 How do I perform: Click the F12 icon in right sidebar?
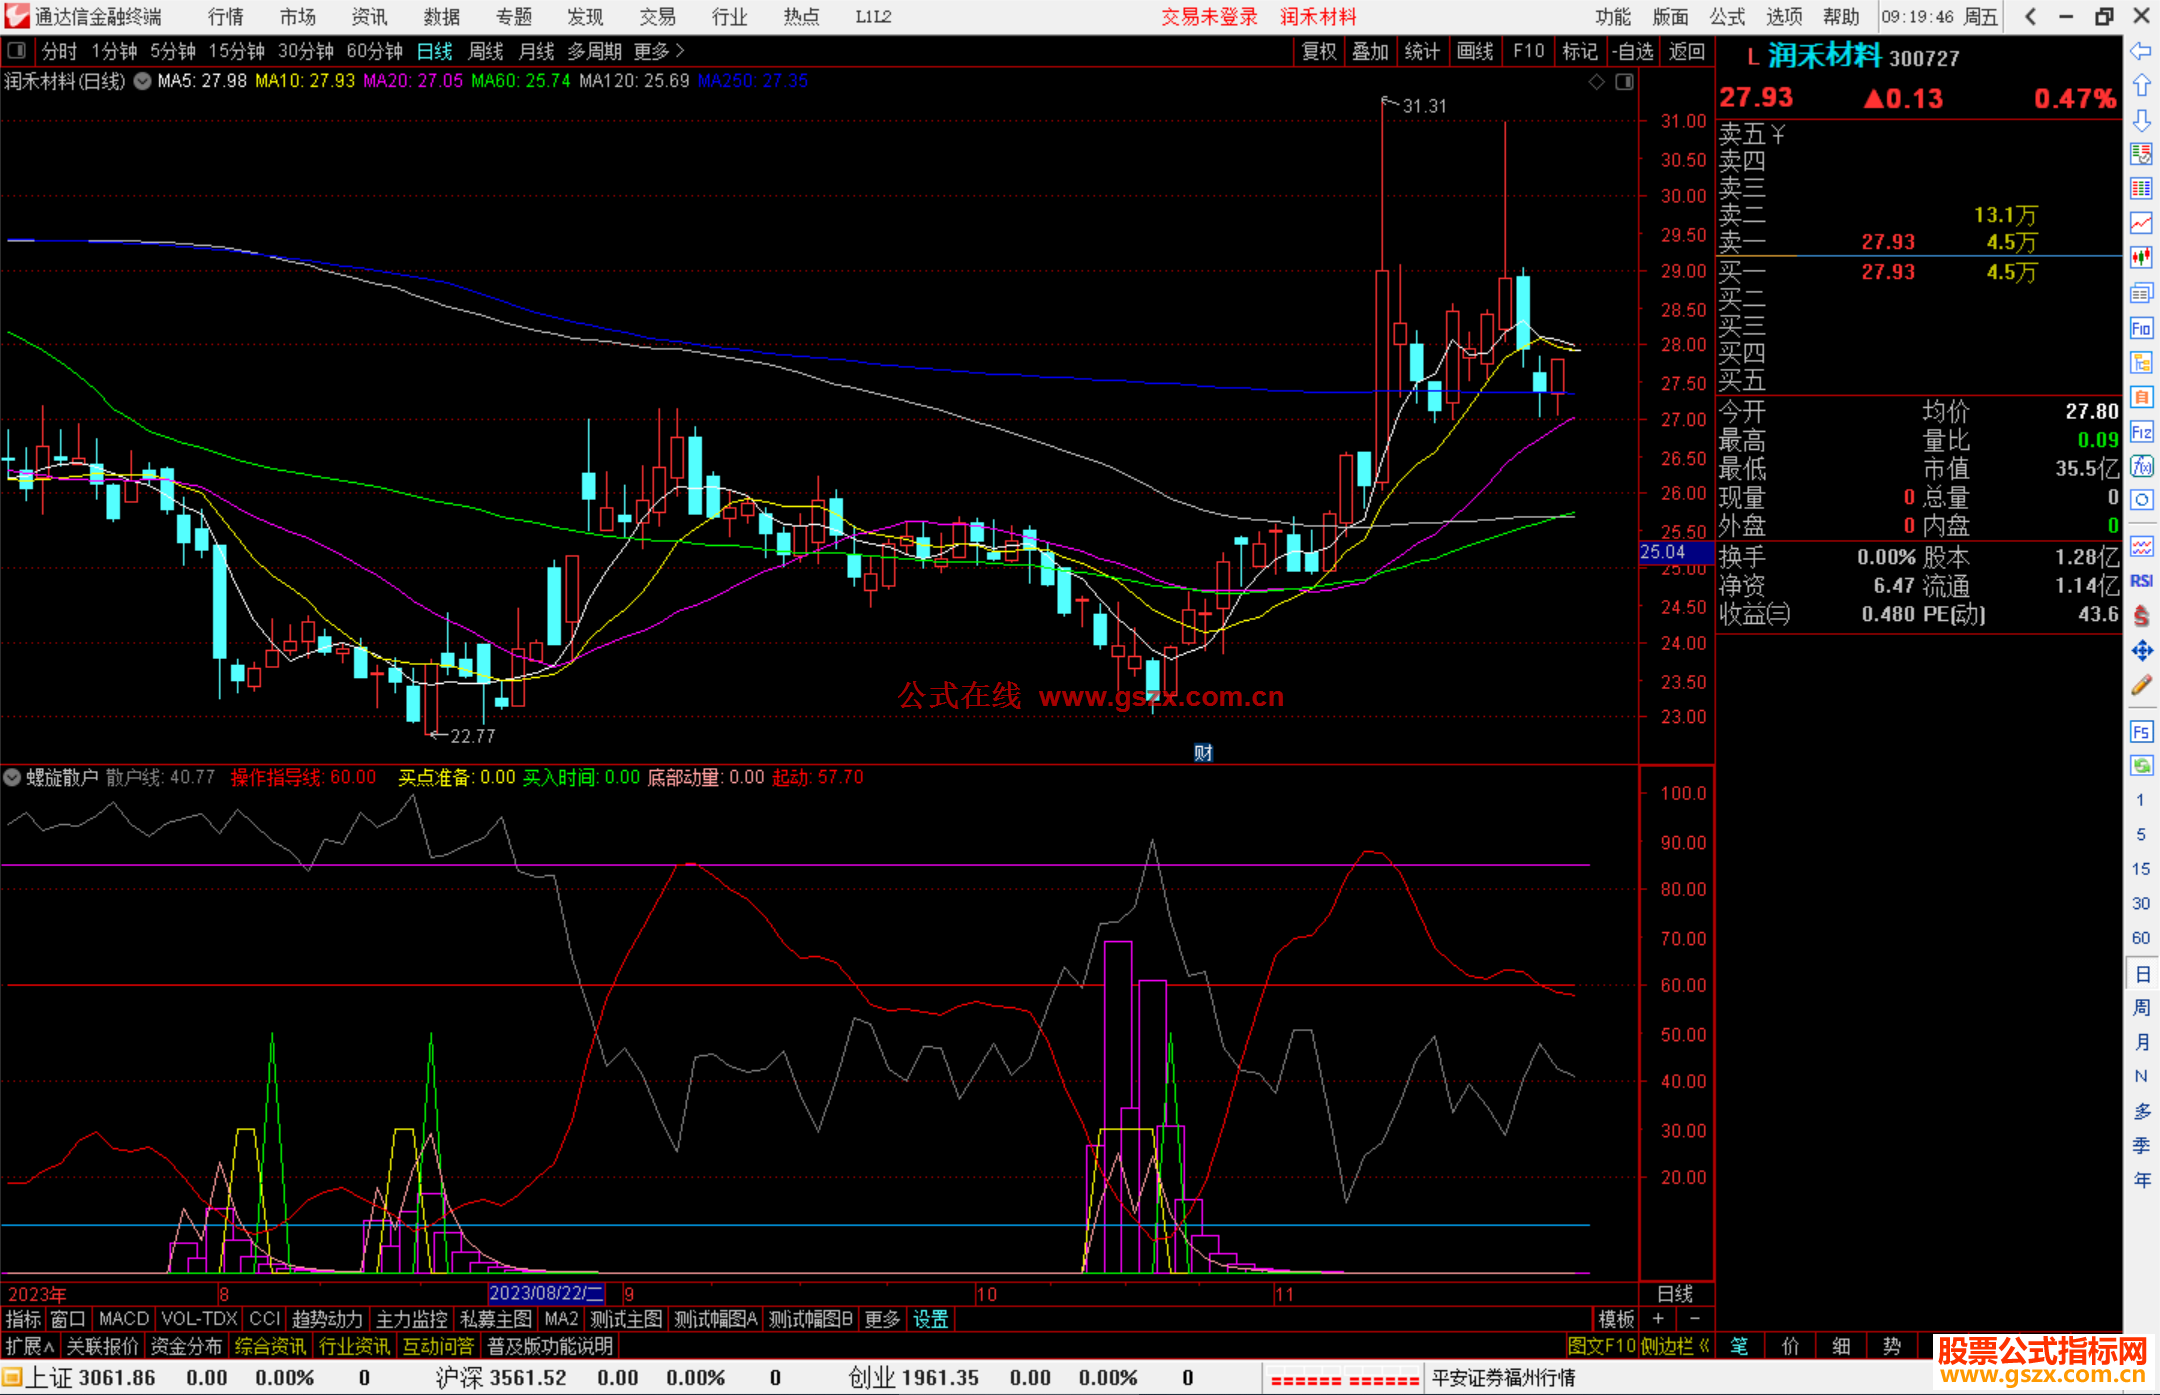(x=2141, y=432)
